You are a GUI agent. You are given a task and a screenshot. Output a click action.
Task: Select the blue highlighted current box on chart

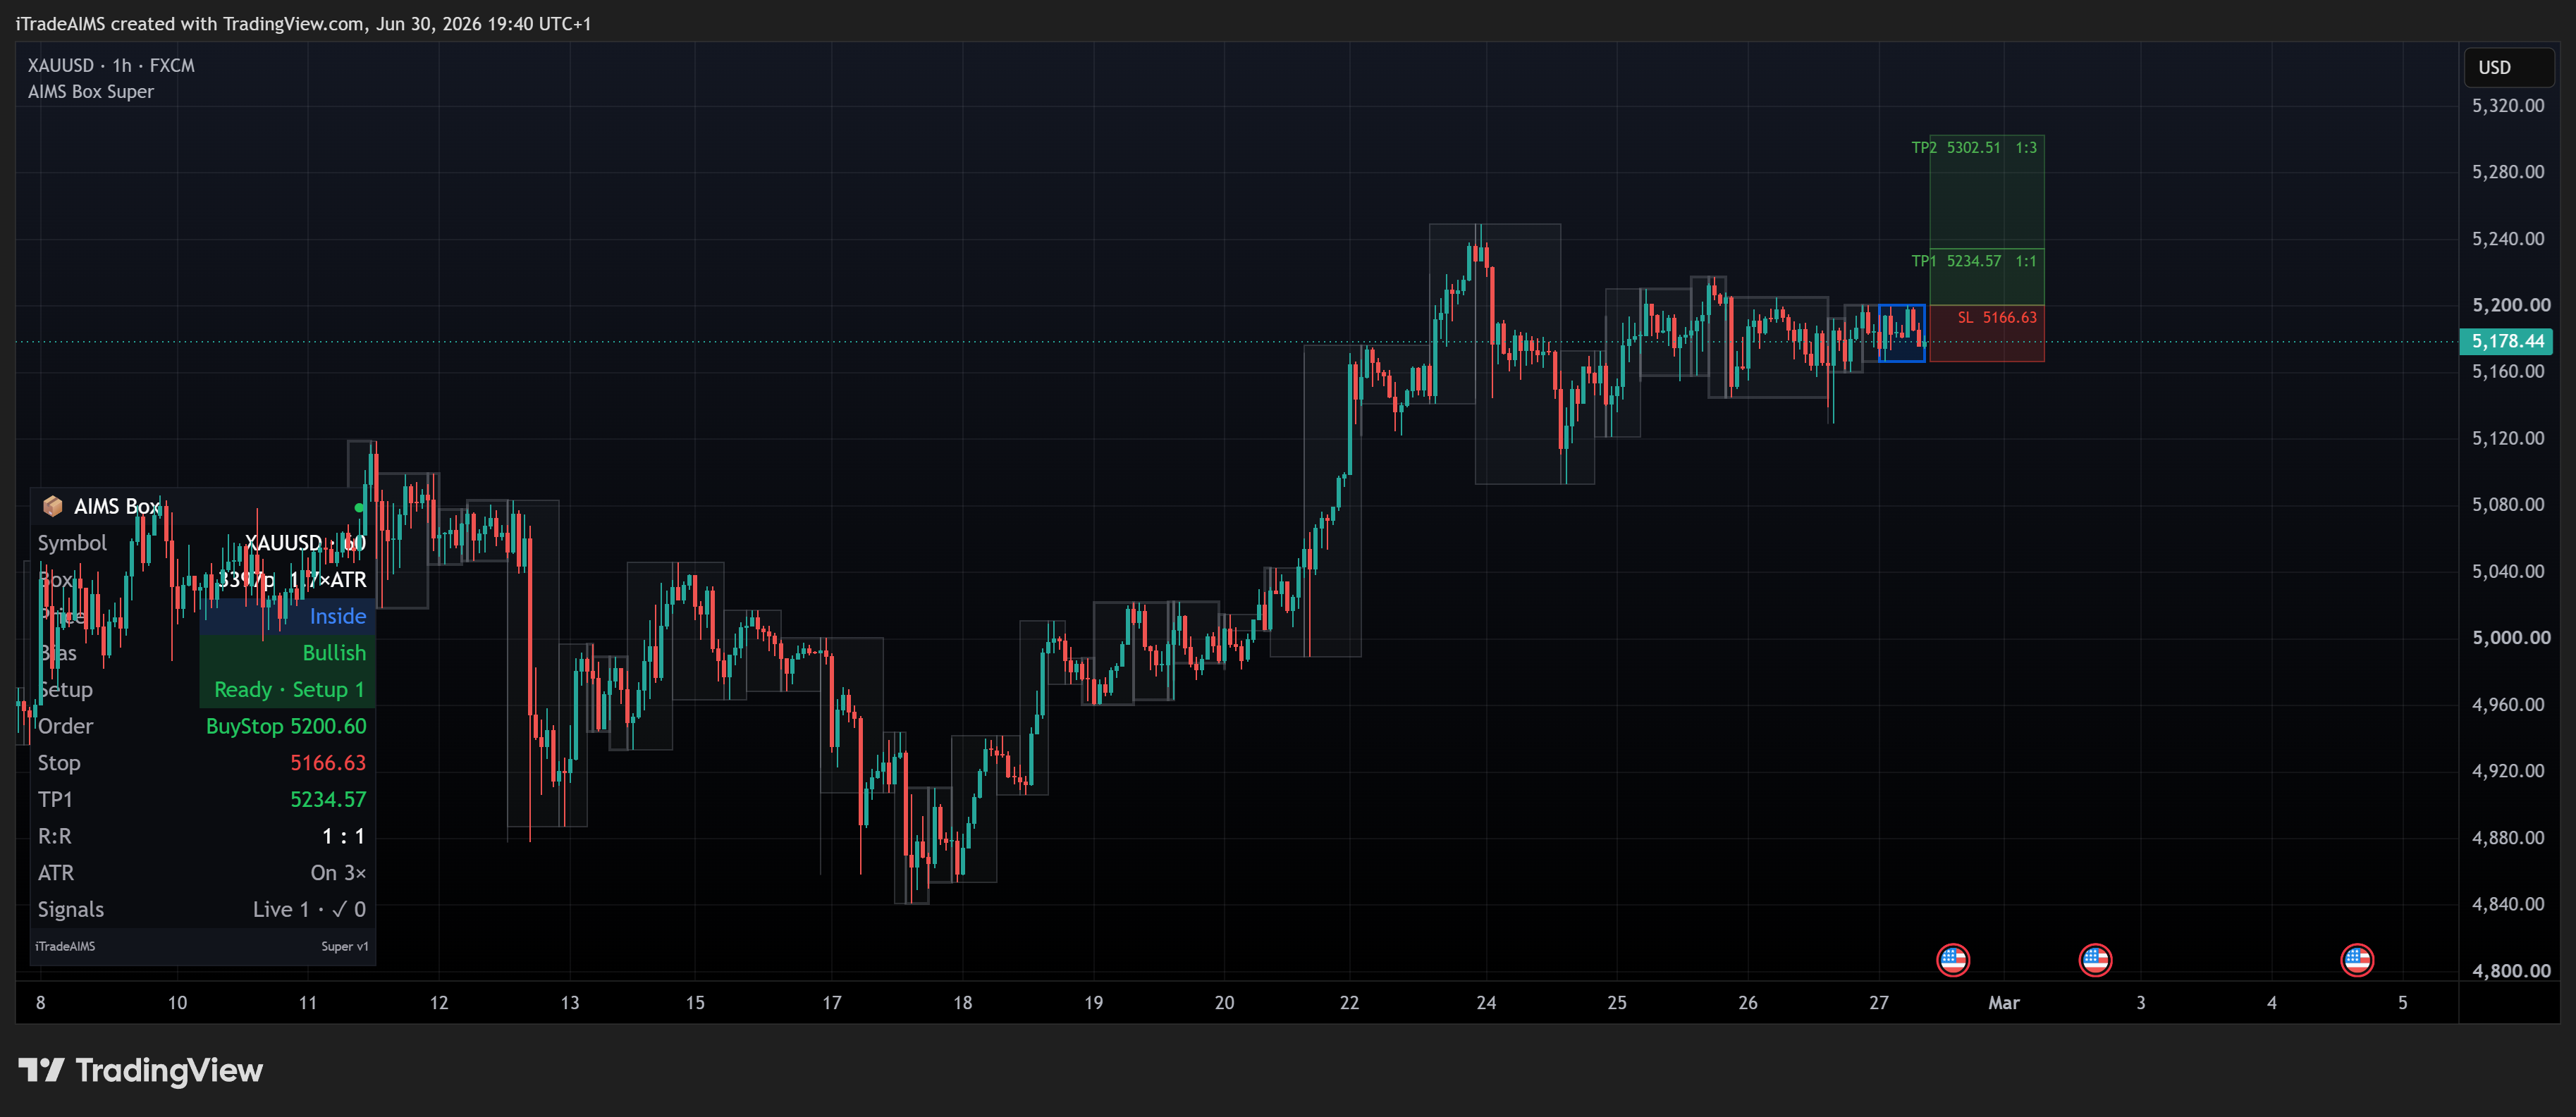tap(1901, 333)
